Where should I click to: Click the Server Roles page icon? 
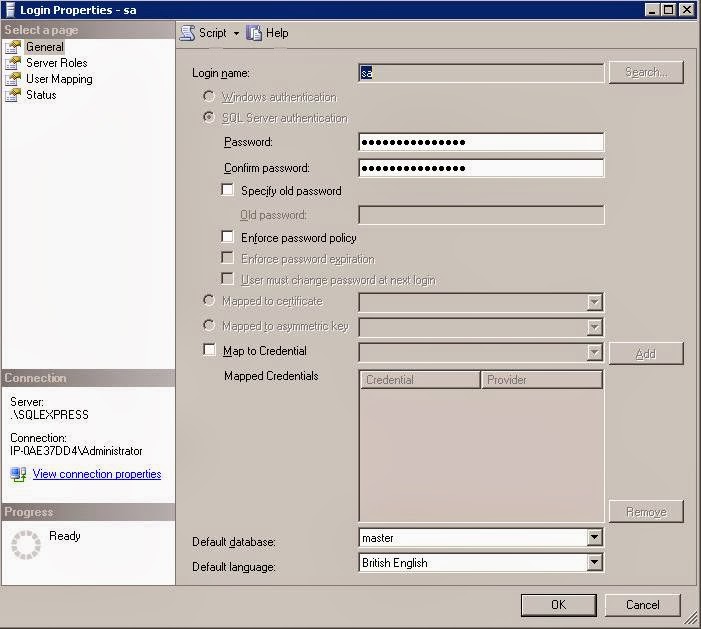coord(13,63)
